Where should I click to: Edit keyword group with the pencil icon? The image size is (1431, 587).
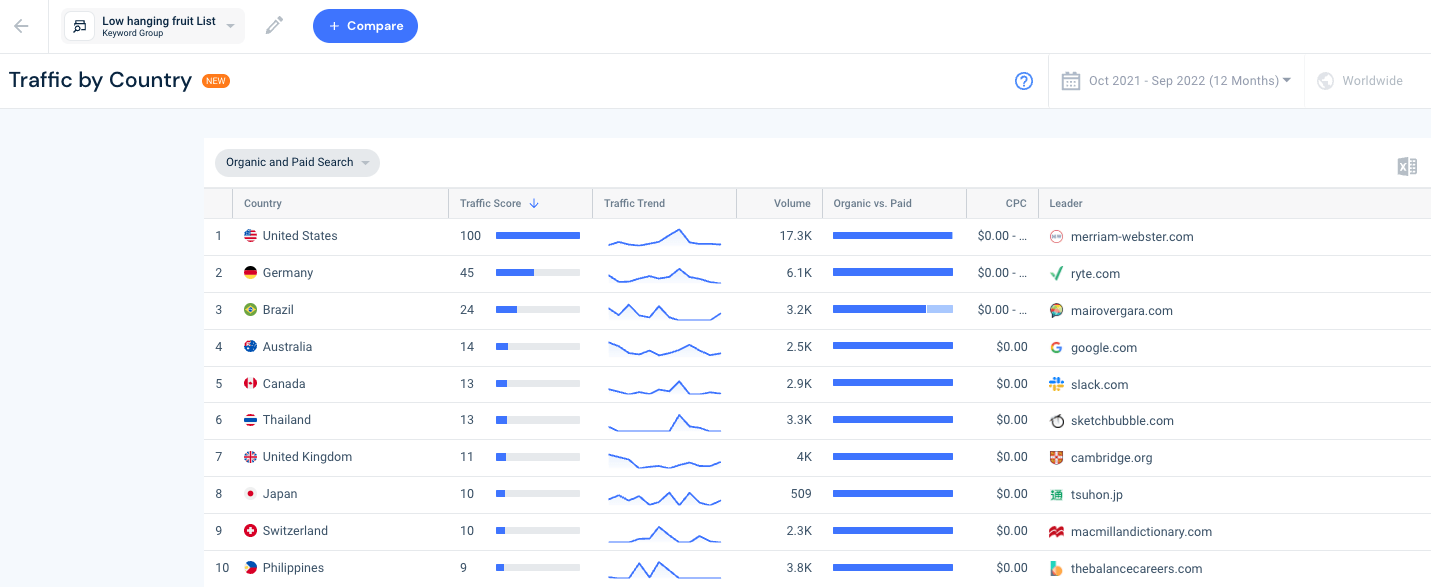(x=274, y=26)
